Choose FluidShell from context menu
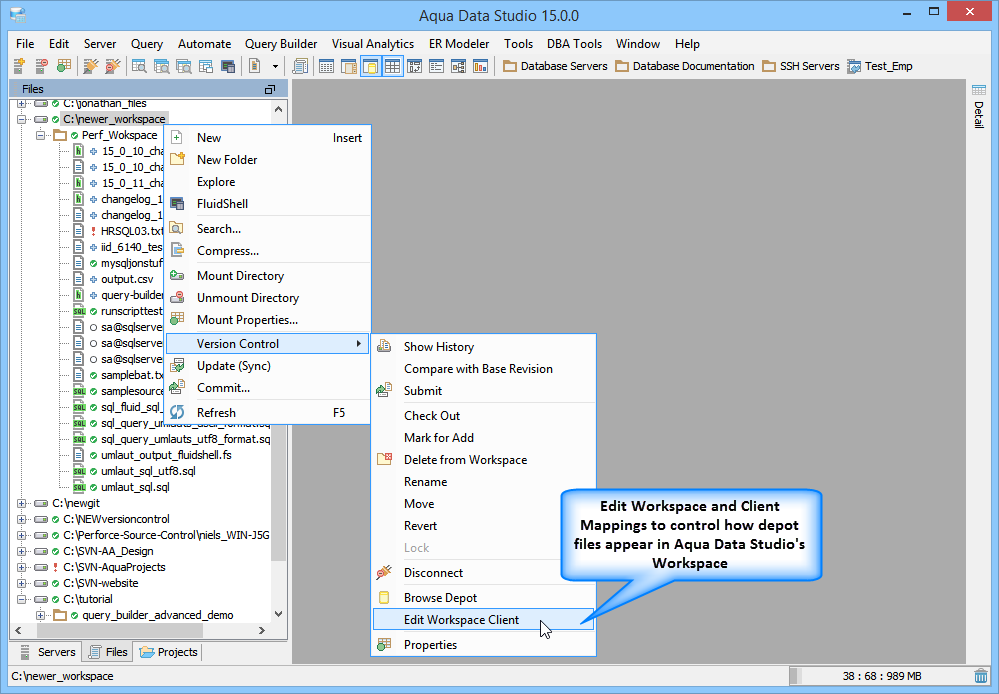The image size is (999, 694). (268, 204)
